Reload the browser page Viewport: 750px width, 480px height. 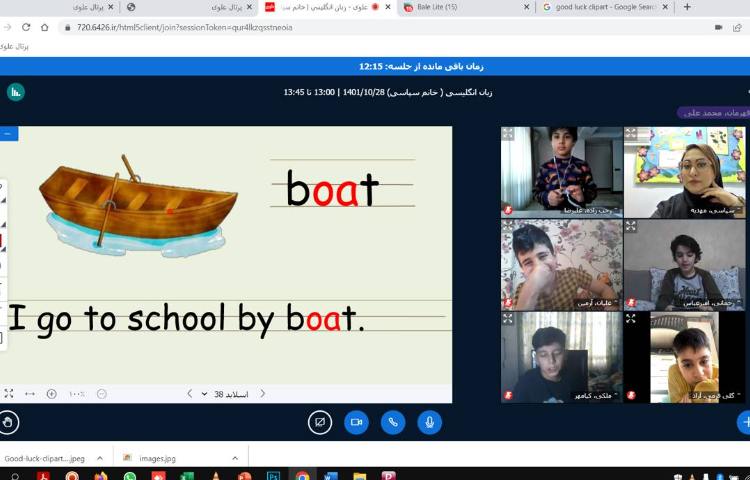point(26,27)
